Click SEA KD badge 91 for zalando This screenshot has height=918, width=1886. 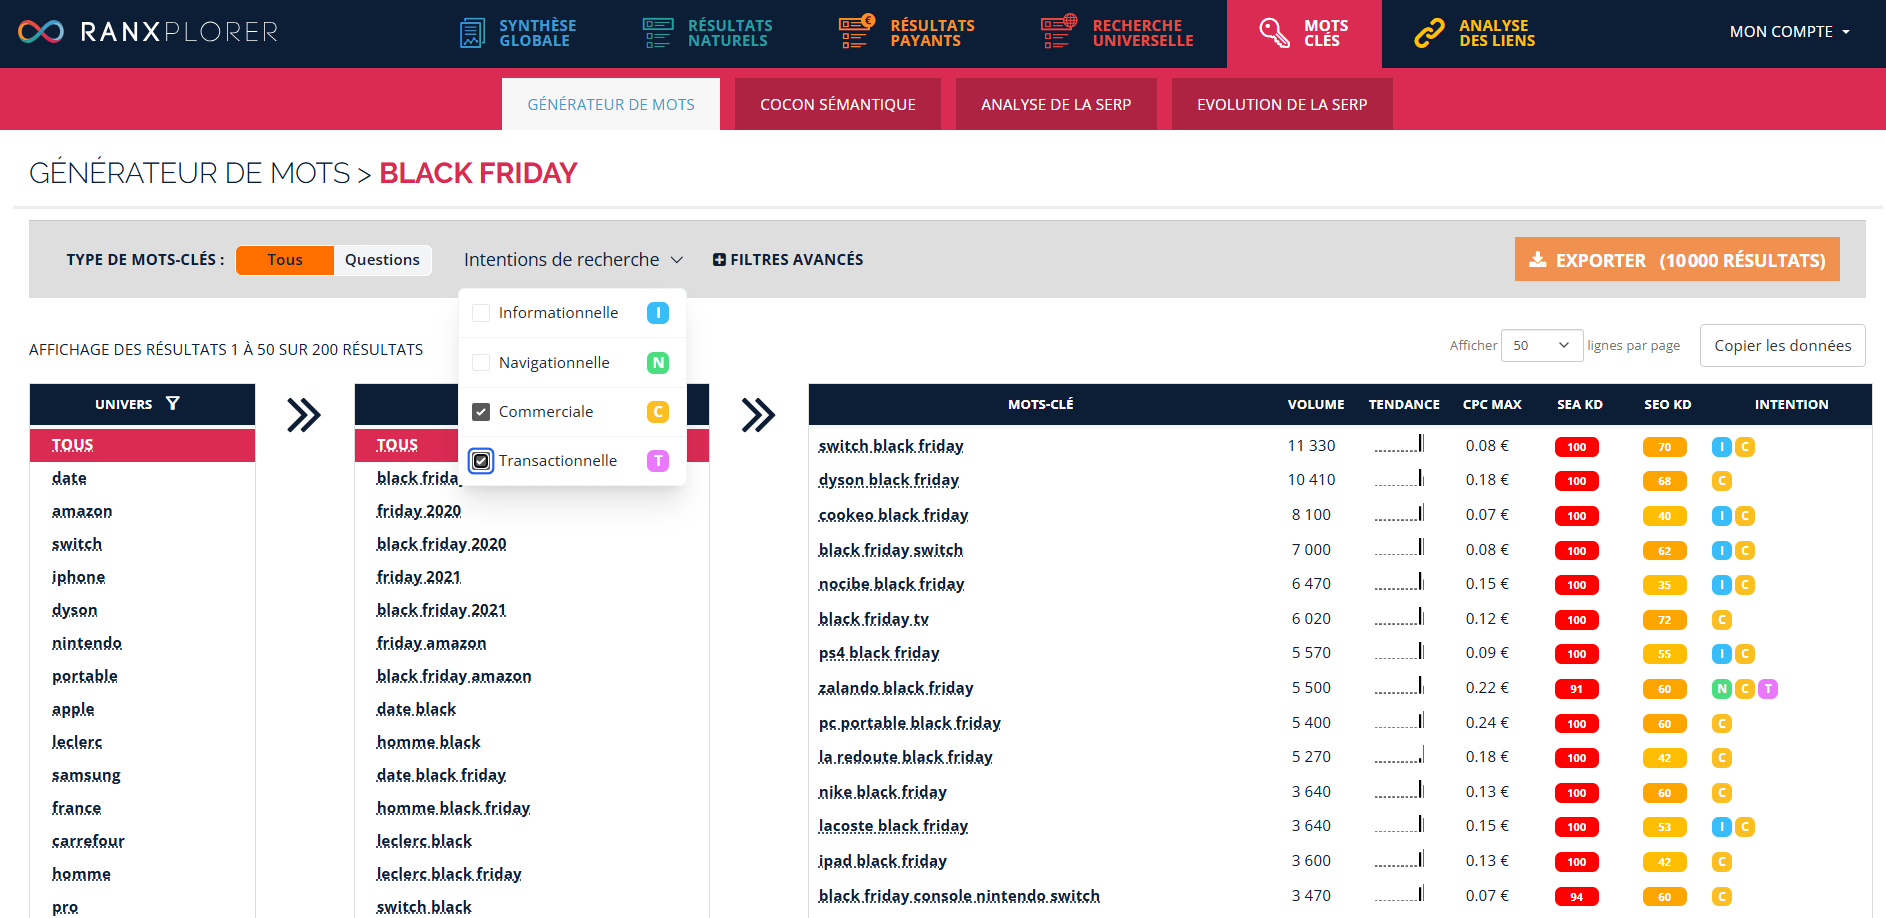click(x=1576, y=689)
